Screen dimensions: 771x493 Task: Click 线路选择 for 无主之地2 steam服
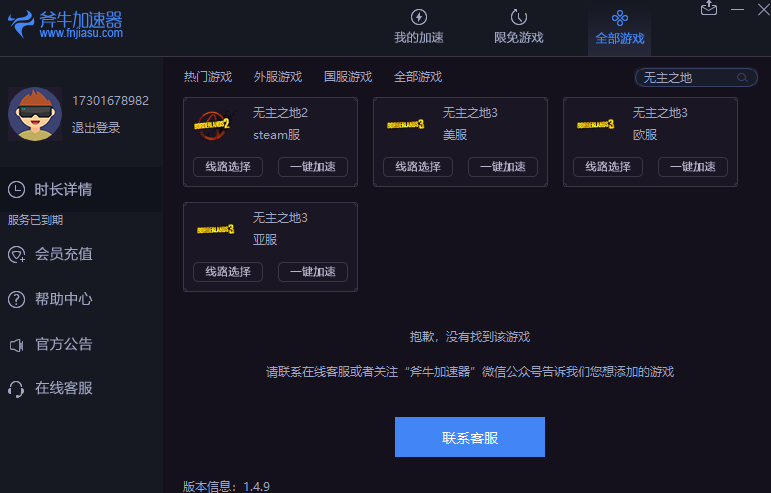[228, 167]
